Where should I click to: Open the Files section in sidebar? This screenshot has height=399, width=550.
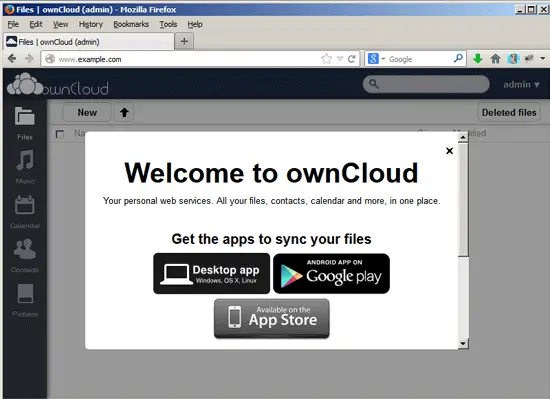pos(25,123)
